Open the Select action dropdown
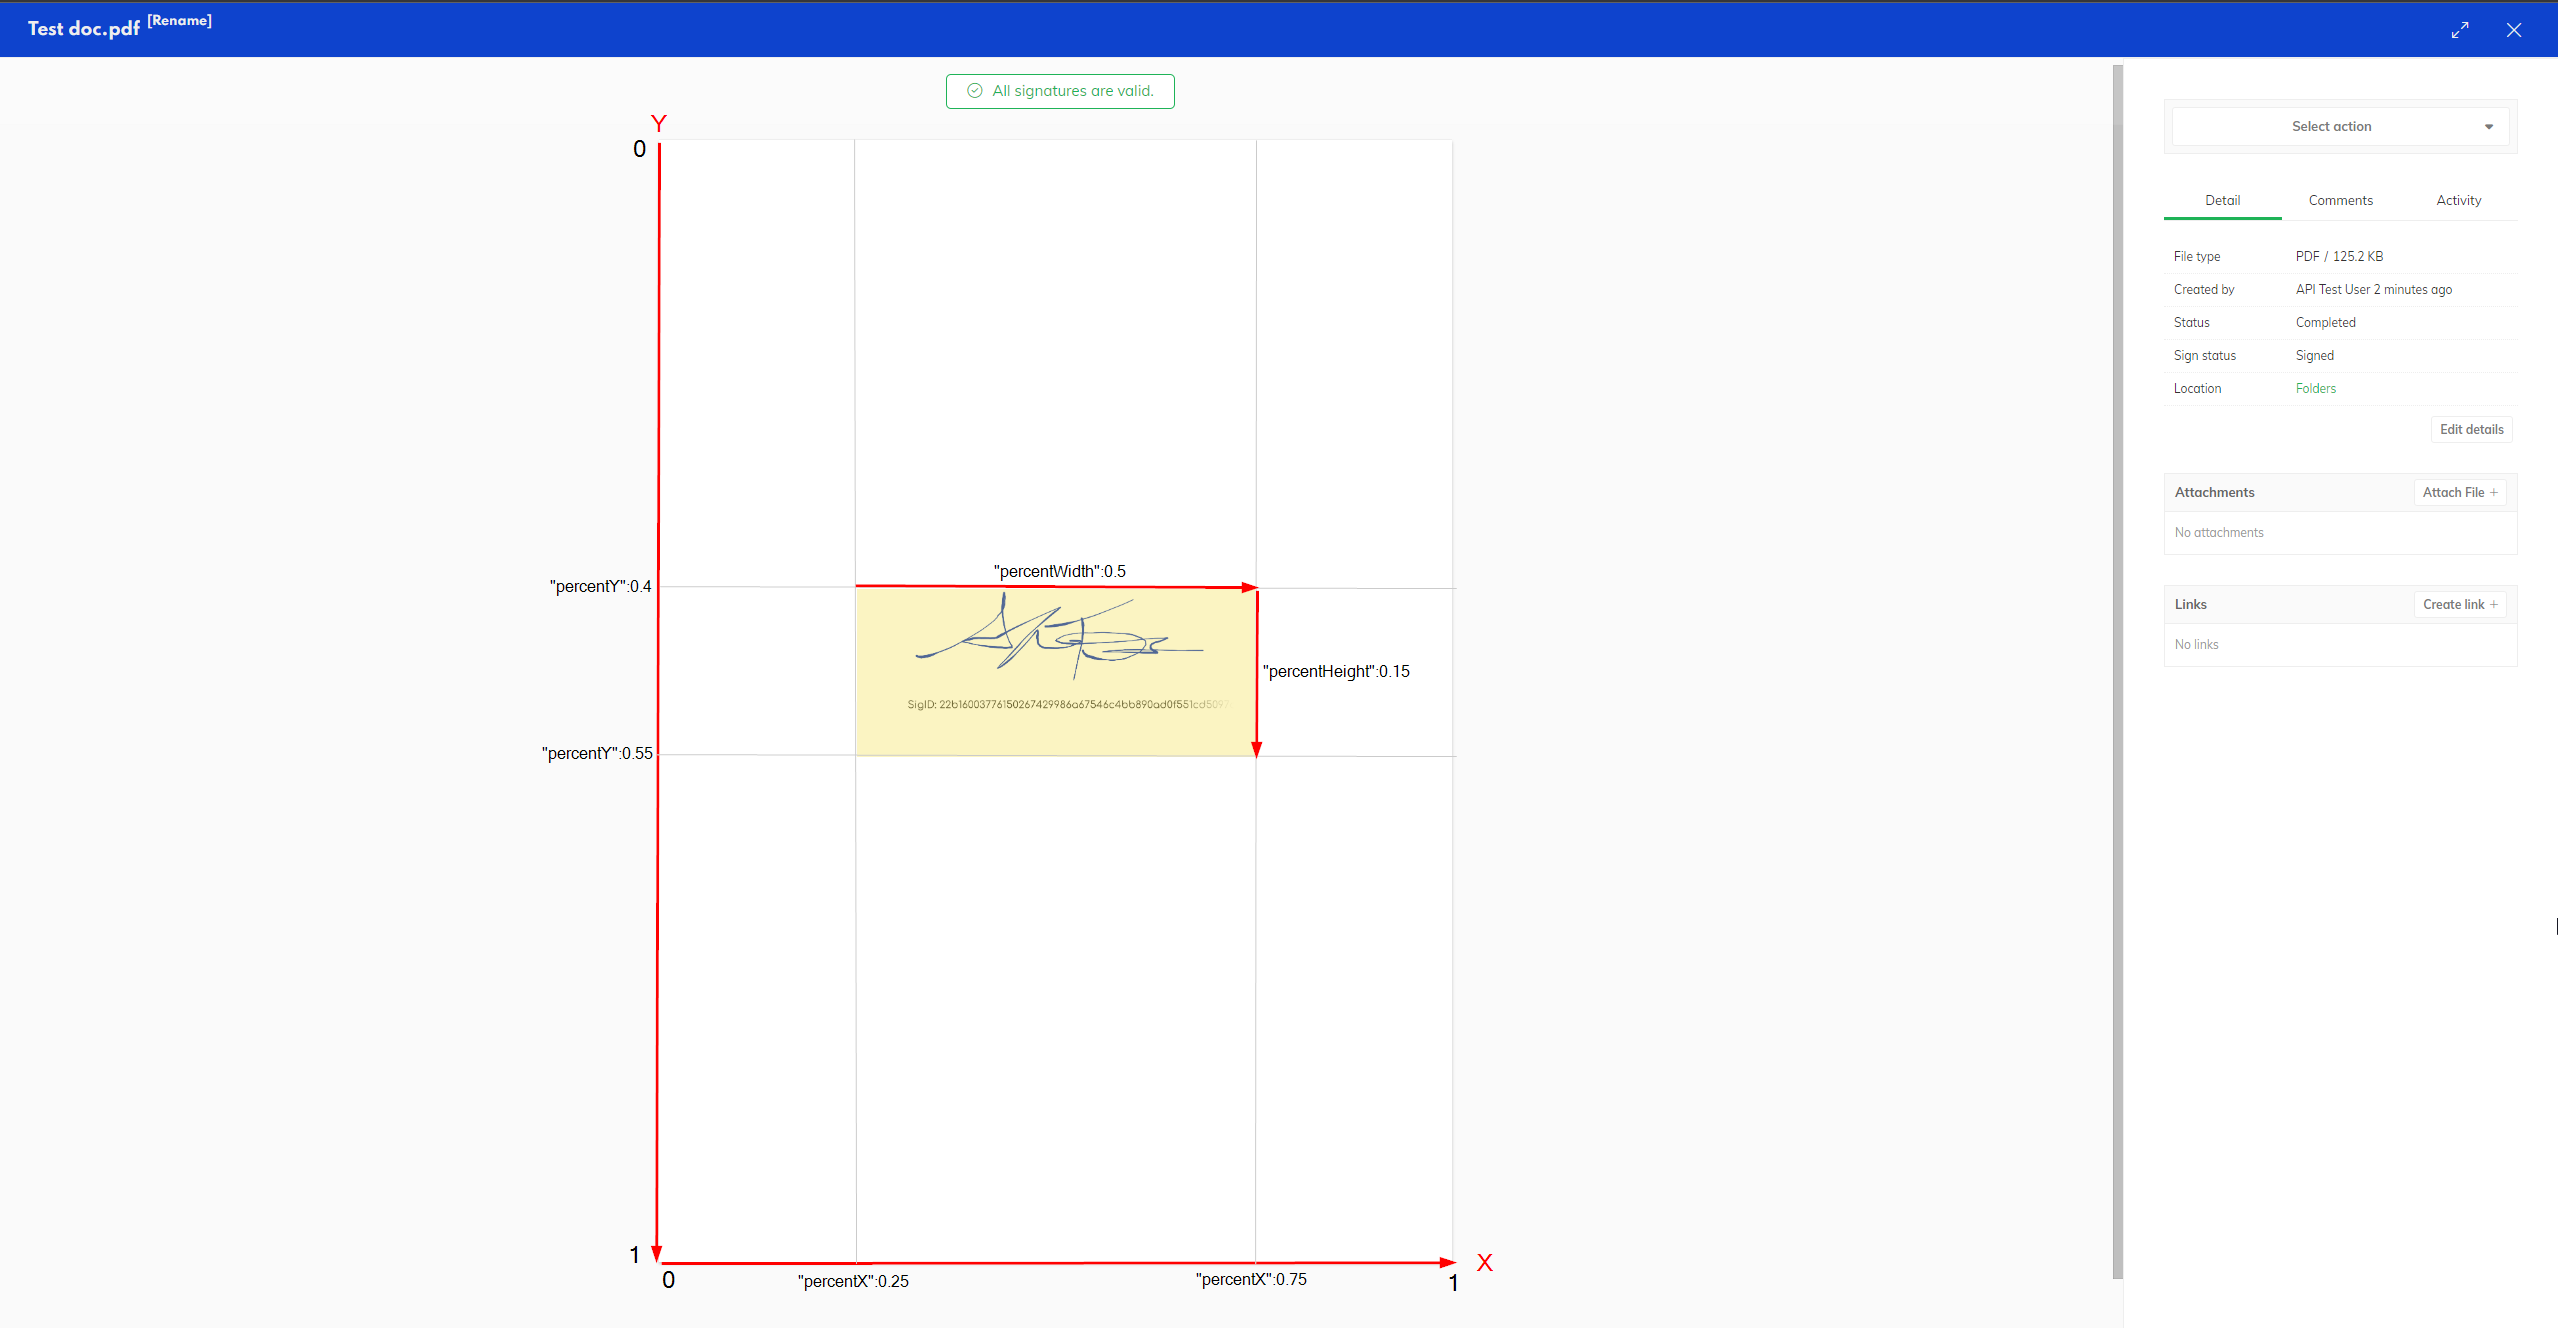The height and width of the screenshot is (1328, 2558). pos(2330,126)
